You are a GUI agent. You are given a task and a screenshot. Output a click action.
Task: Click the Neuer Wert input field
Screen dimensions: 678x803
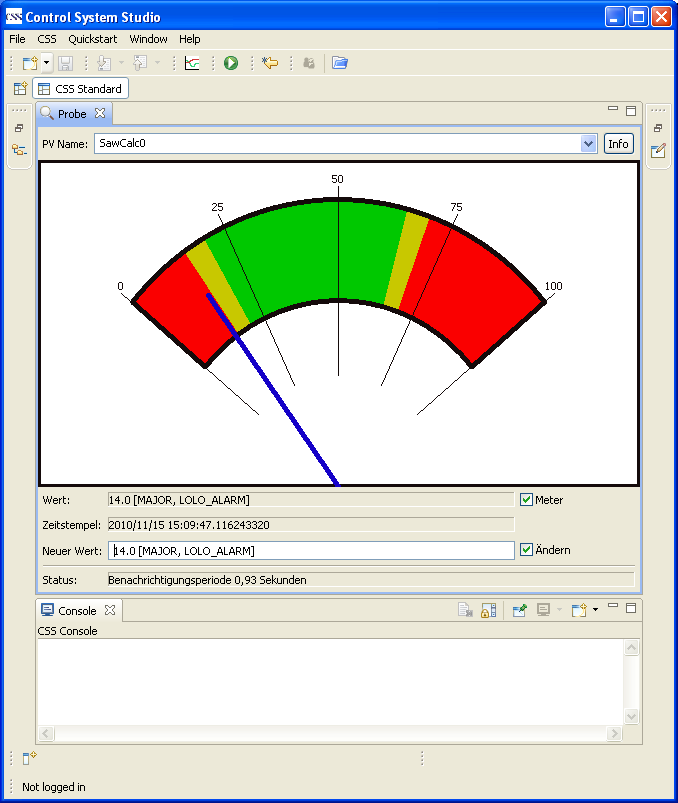coord(312,551)
